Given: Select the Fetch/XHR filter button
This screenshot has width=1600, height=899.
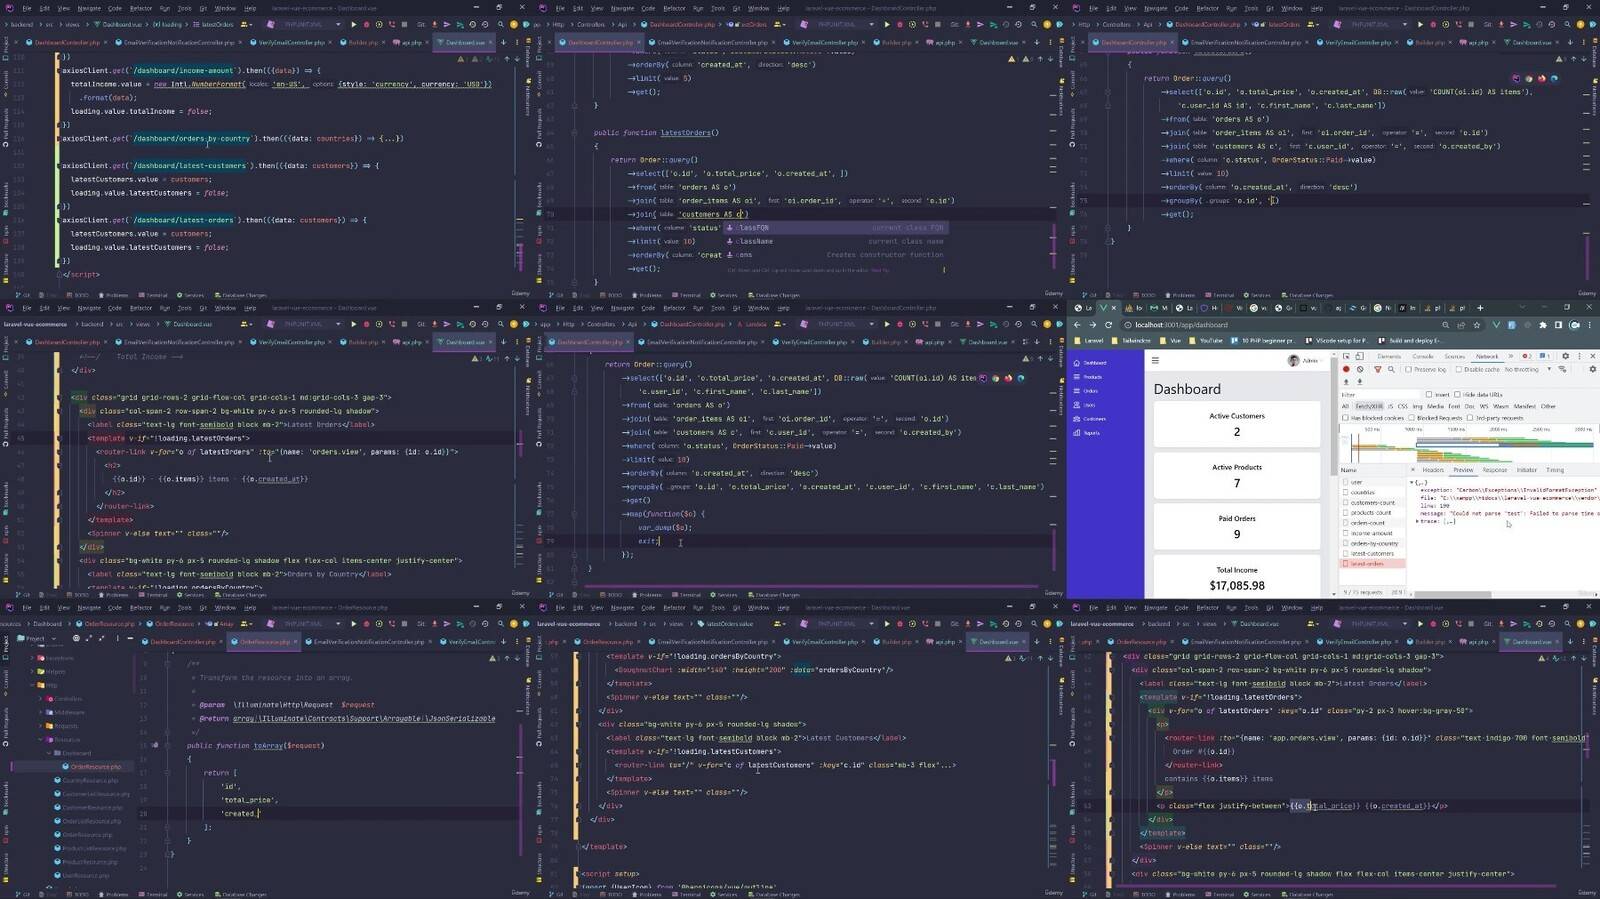Looking at the screenshot, I should click(1369, 406).
